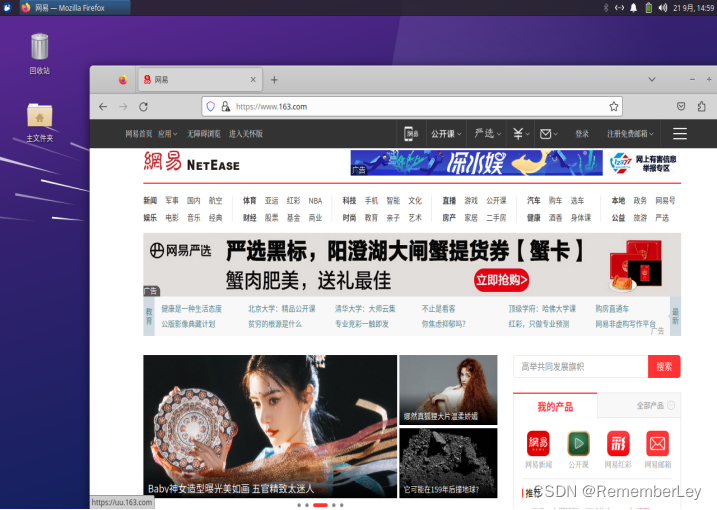Expand the 公开课 dropdown
Screen dimensions: 717x510
coord(446,134)
